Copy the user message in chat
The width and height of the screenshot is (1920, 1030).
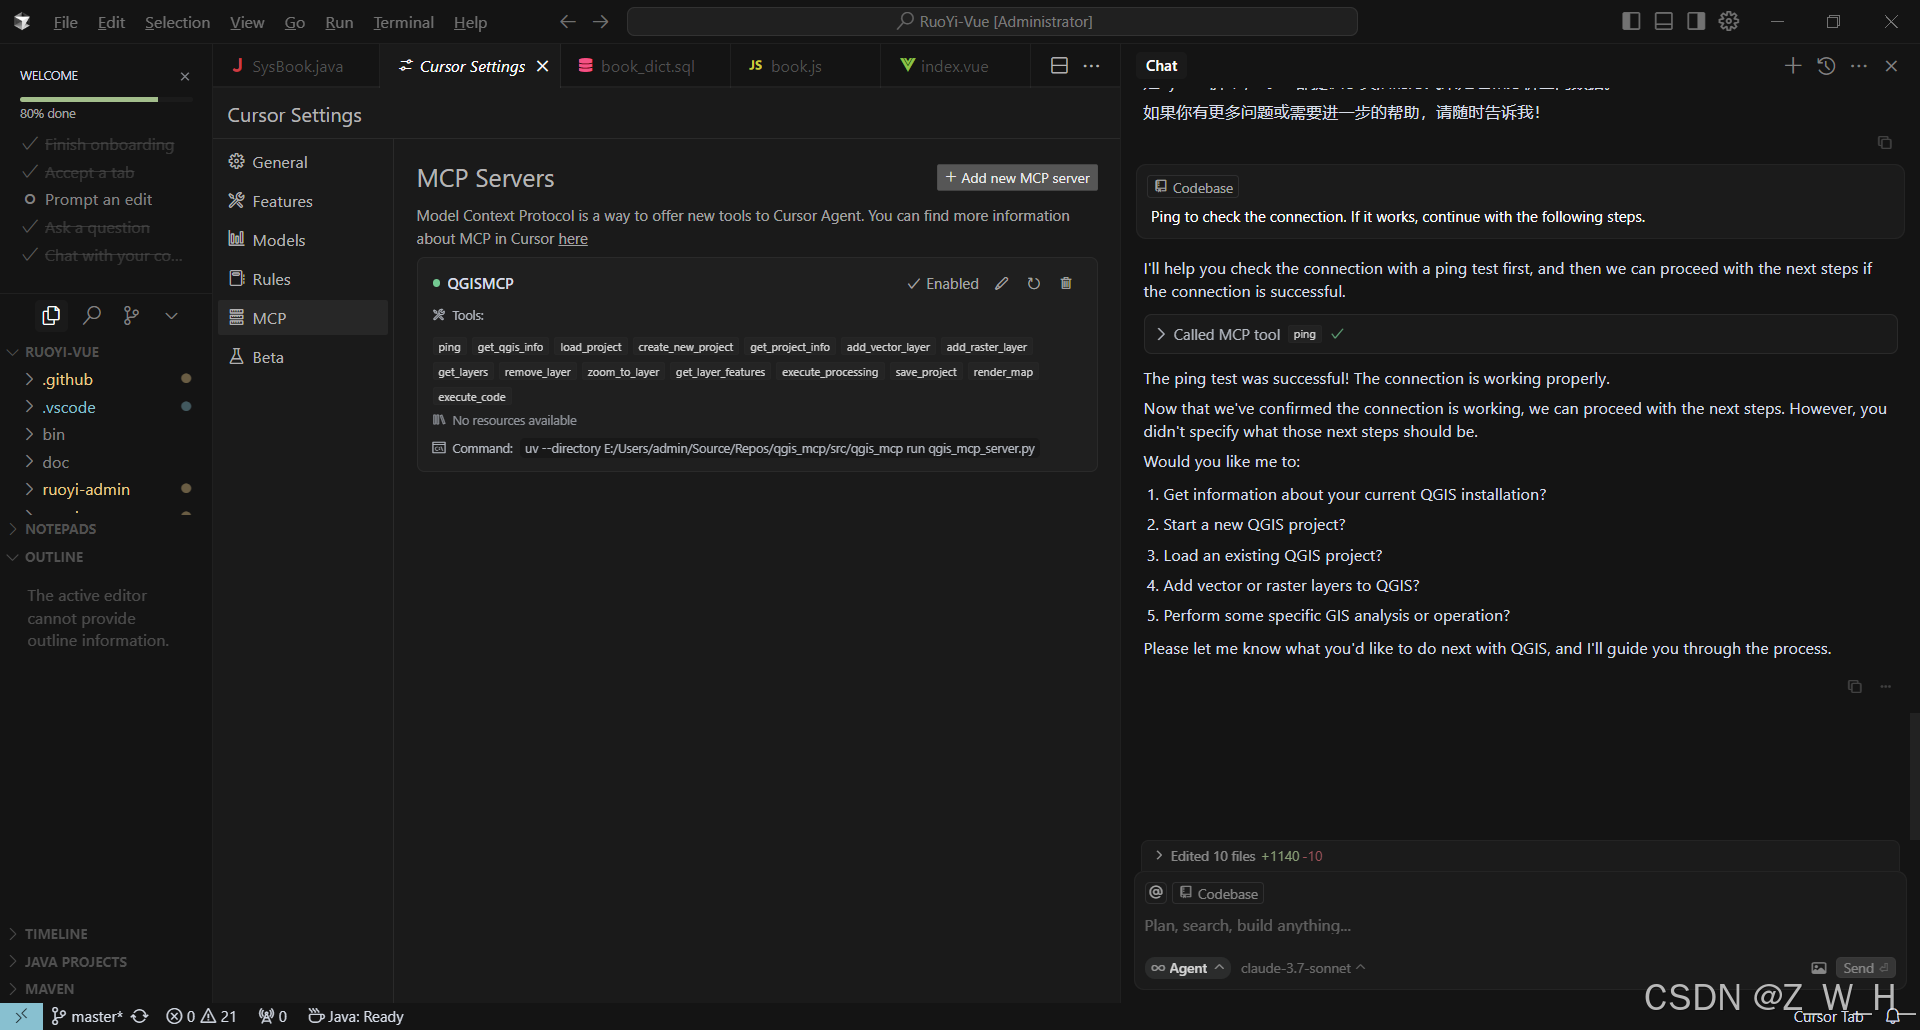click(1885, 143)
